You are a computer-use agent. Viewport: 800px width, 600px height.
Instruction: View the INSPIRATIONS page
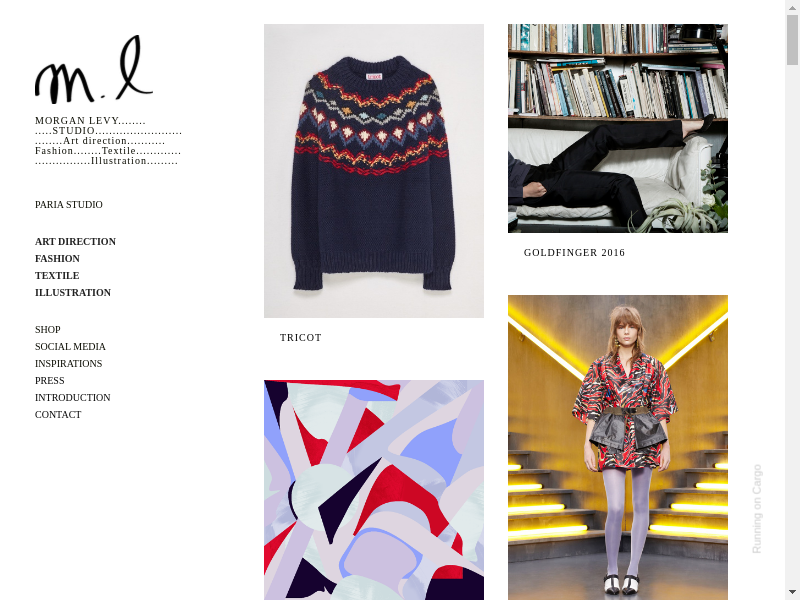pyautogui.click(x=68, y=364)
